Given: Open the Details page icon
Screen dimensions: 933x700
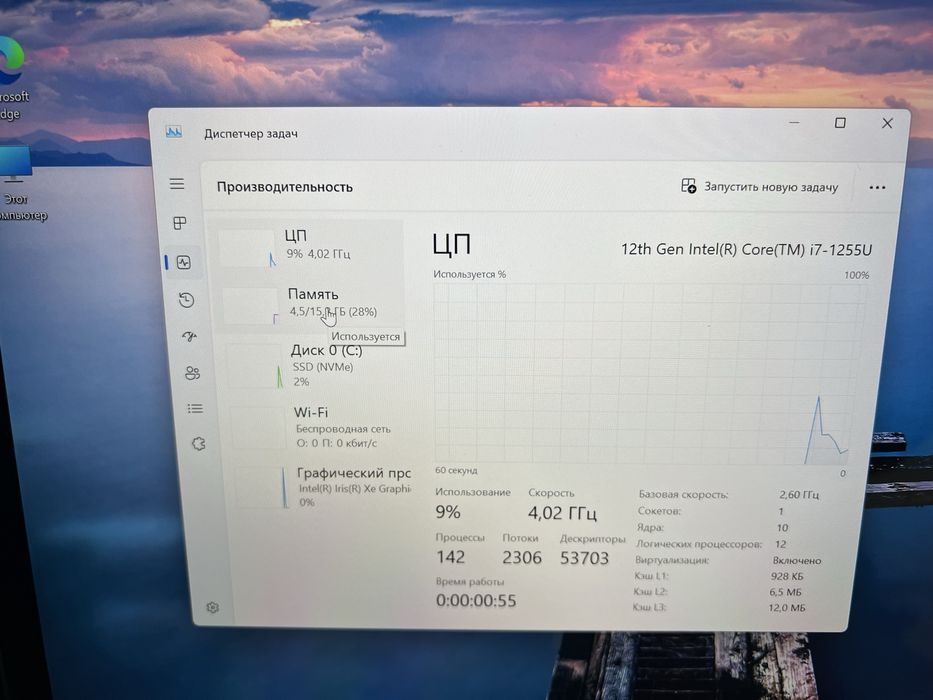Looking at the screenshot, I should click(195, 409).
